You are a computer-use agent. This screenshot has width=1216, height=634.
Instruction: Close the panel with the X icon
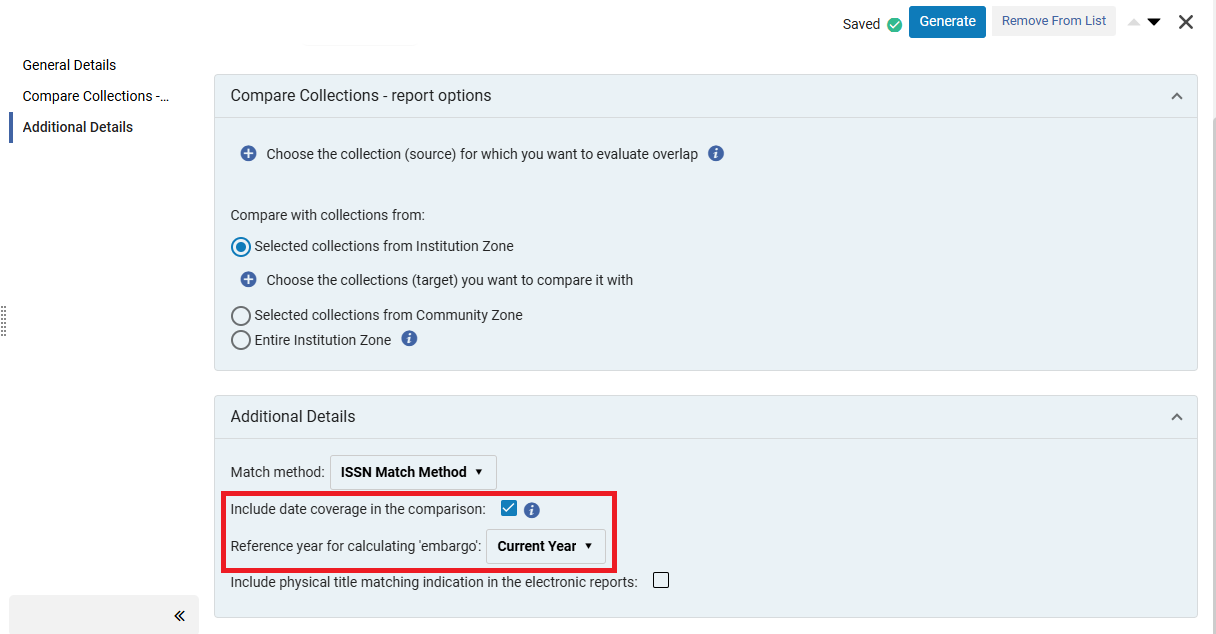1186,22
